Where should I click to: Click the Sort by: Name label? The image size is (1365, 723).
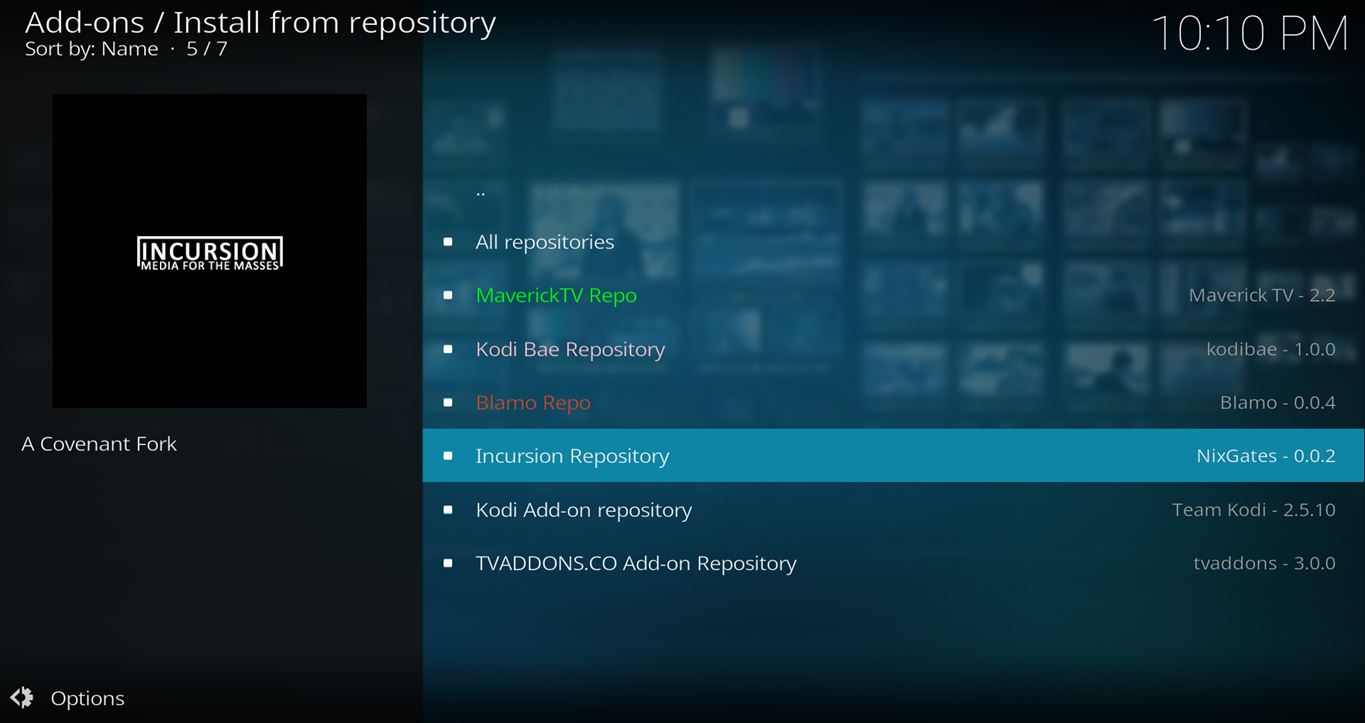(x=91, y=49)
